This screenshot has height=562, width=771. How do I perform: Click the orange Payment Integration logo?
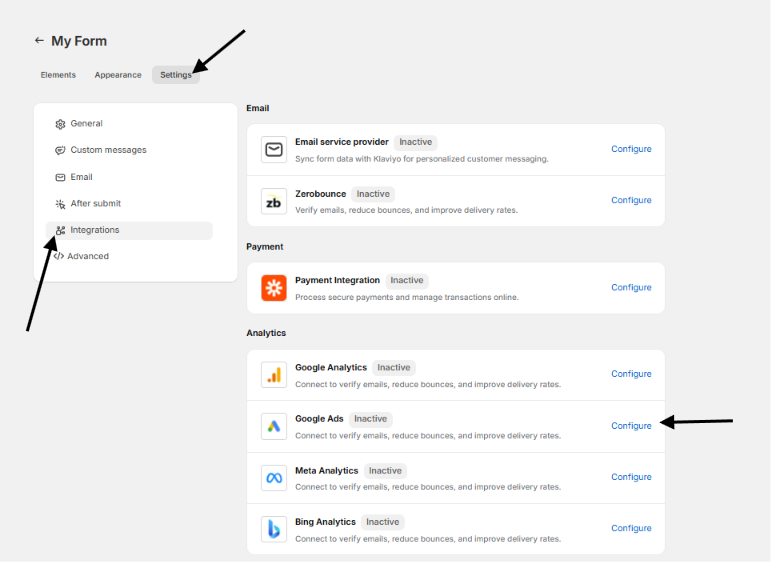[274, 288]
